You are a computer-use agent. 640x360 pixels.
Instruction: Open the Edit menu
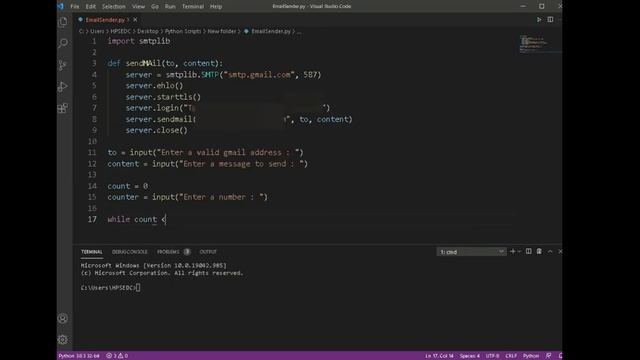coord(91,6)
